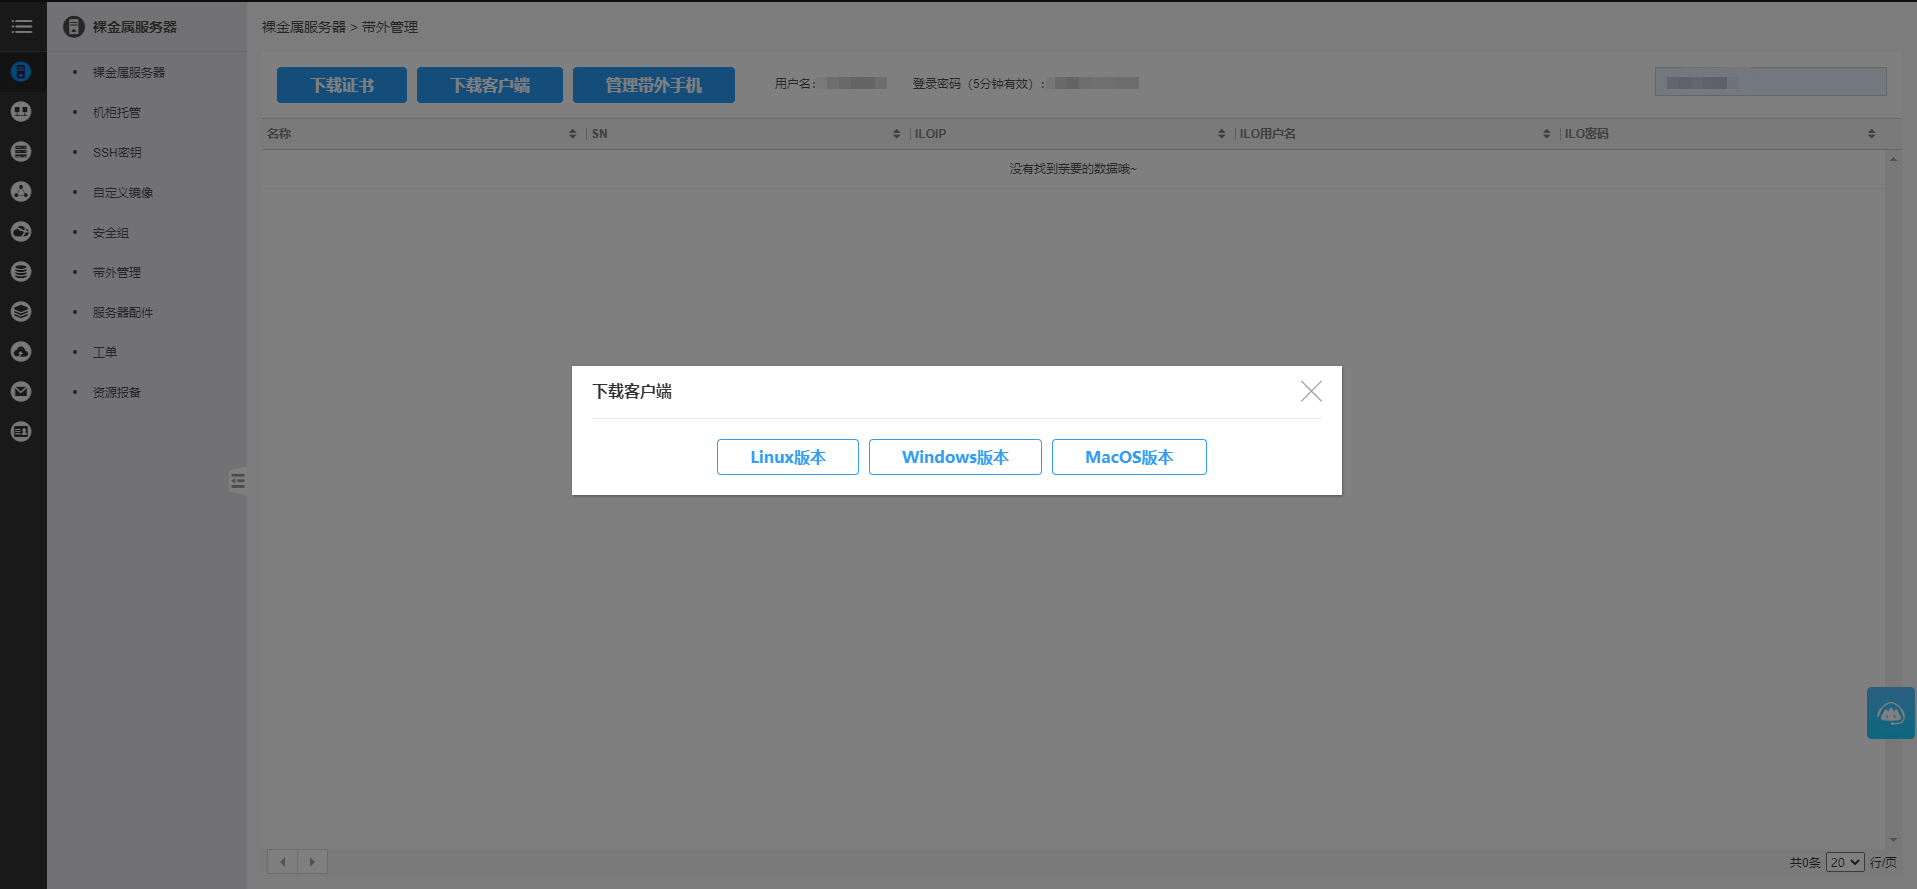1917x889 pixels.
Task: Download the Windows版本 client
Action: 955,457
